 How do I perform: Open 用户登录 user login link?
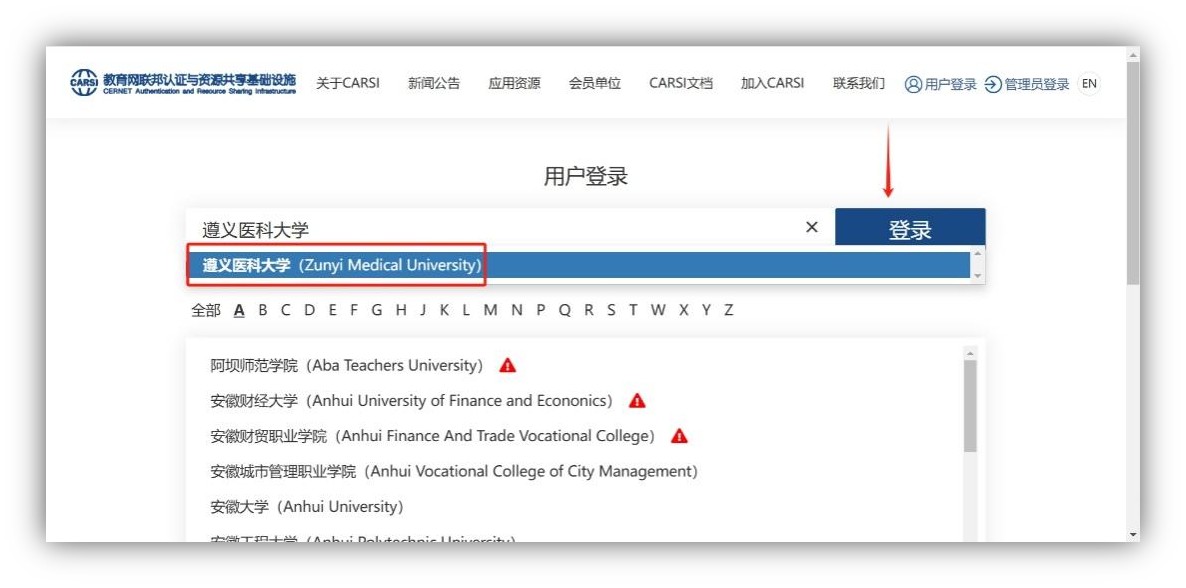[x=941, y=84]
